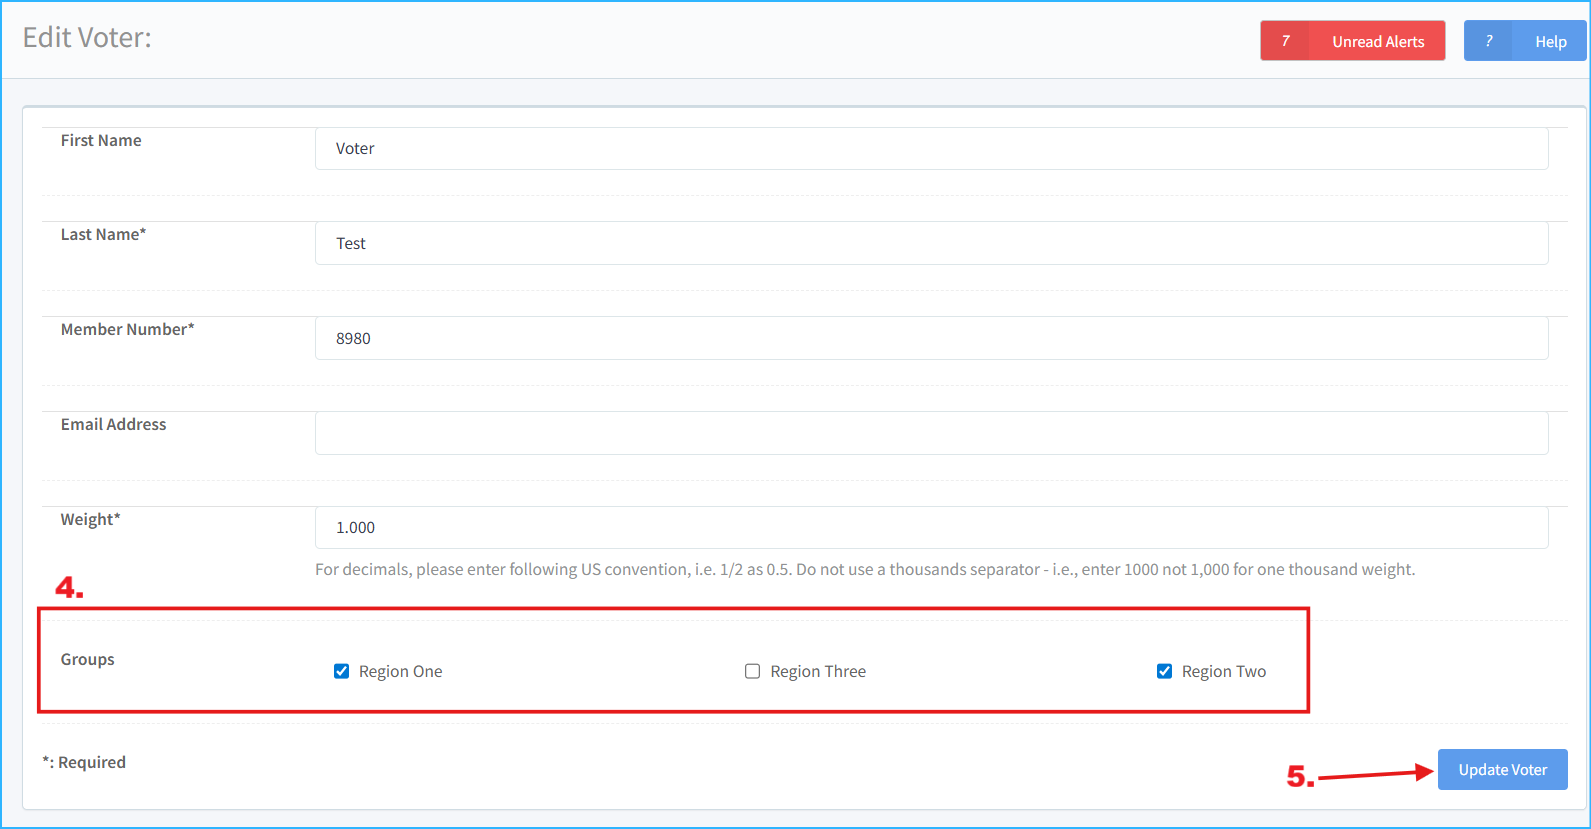Enable the Region Three checkbox
Image resolution: width=1591 pixels, height=829 pixels.
click(x=752, y=671)
